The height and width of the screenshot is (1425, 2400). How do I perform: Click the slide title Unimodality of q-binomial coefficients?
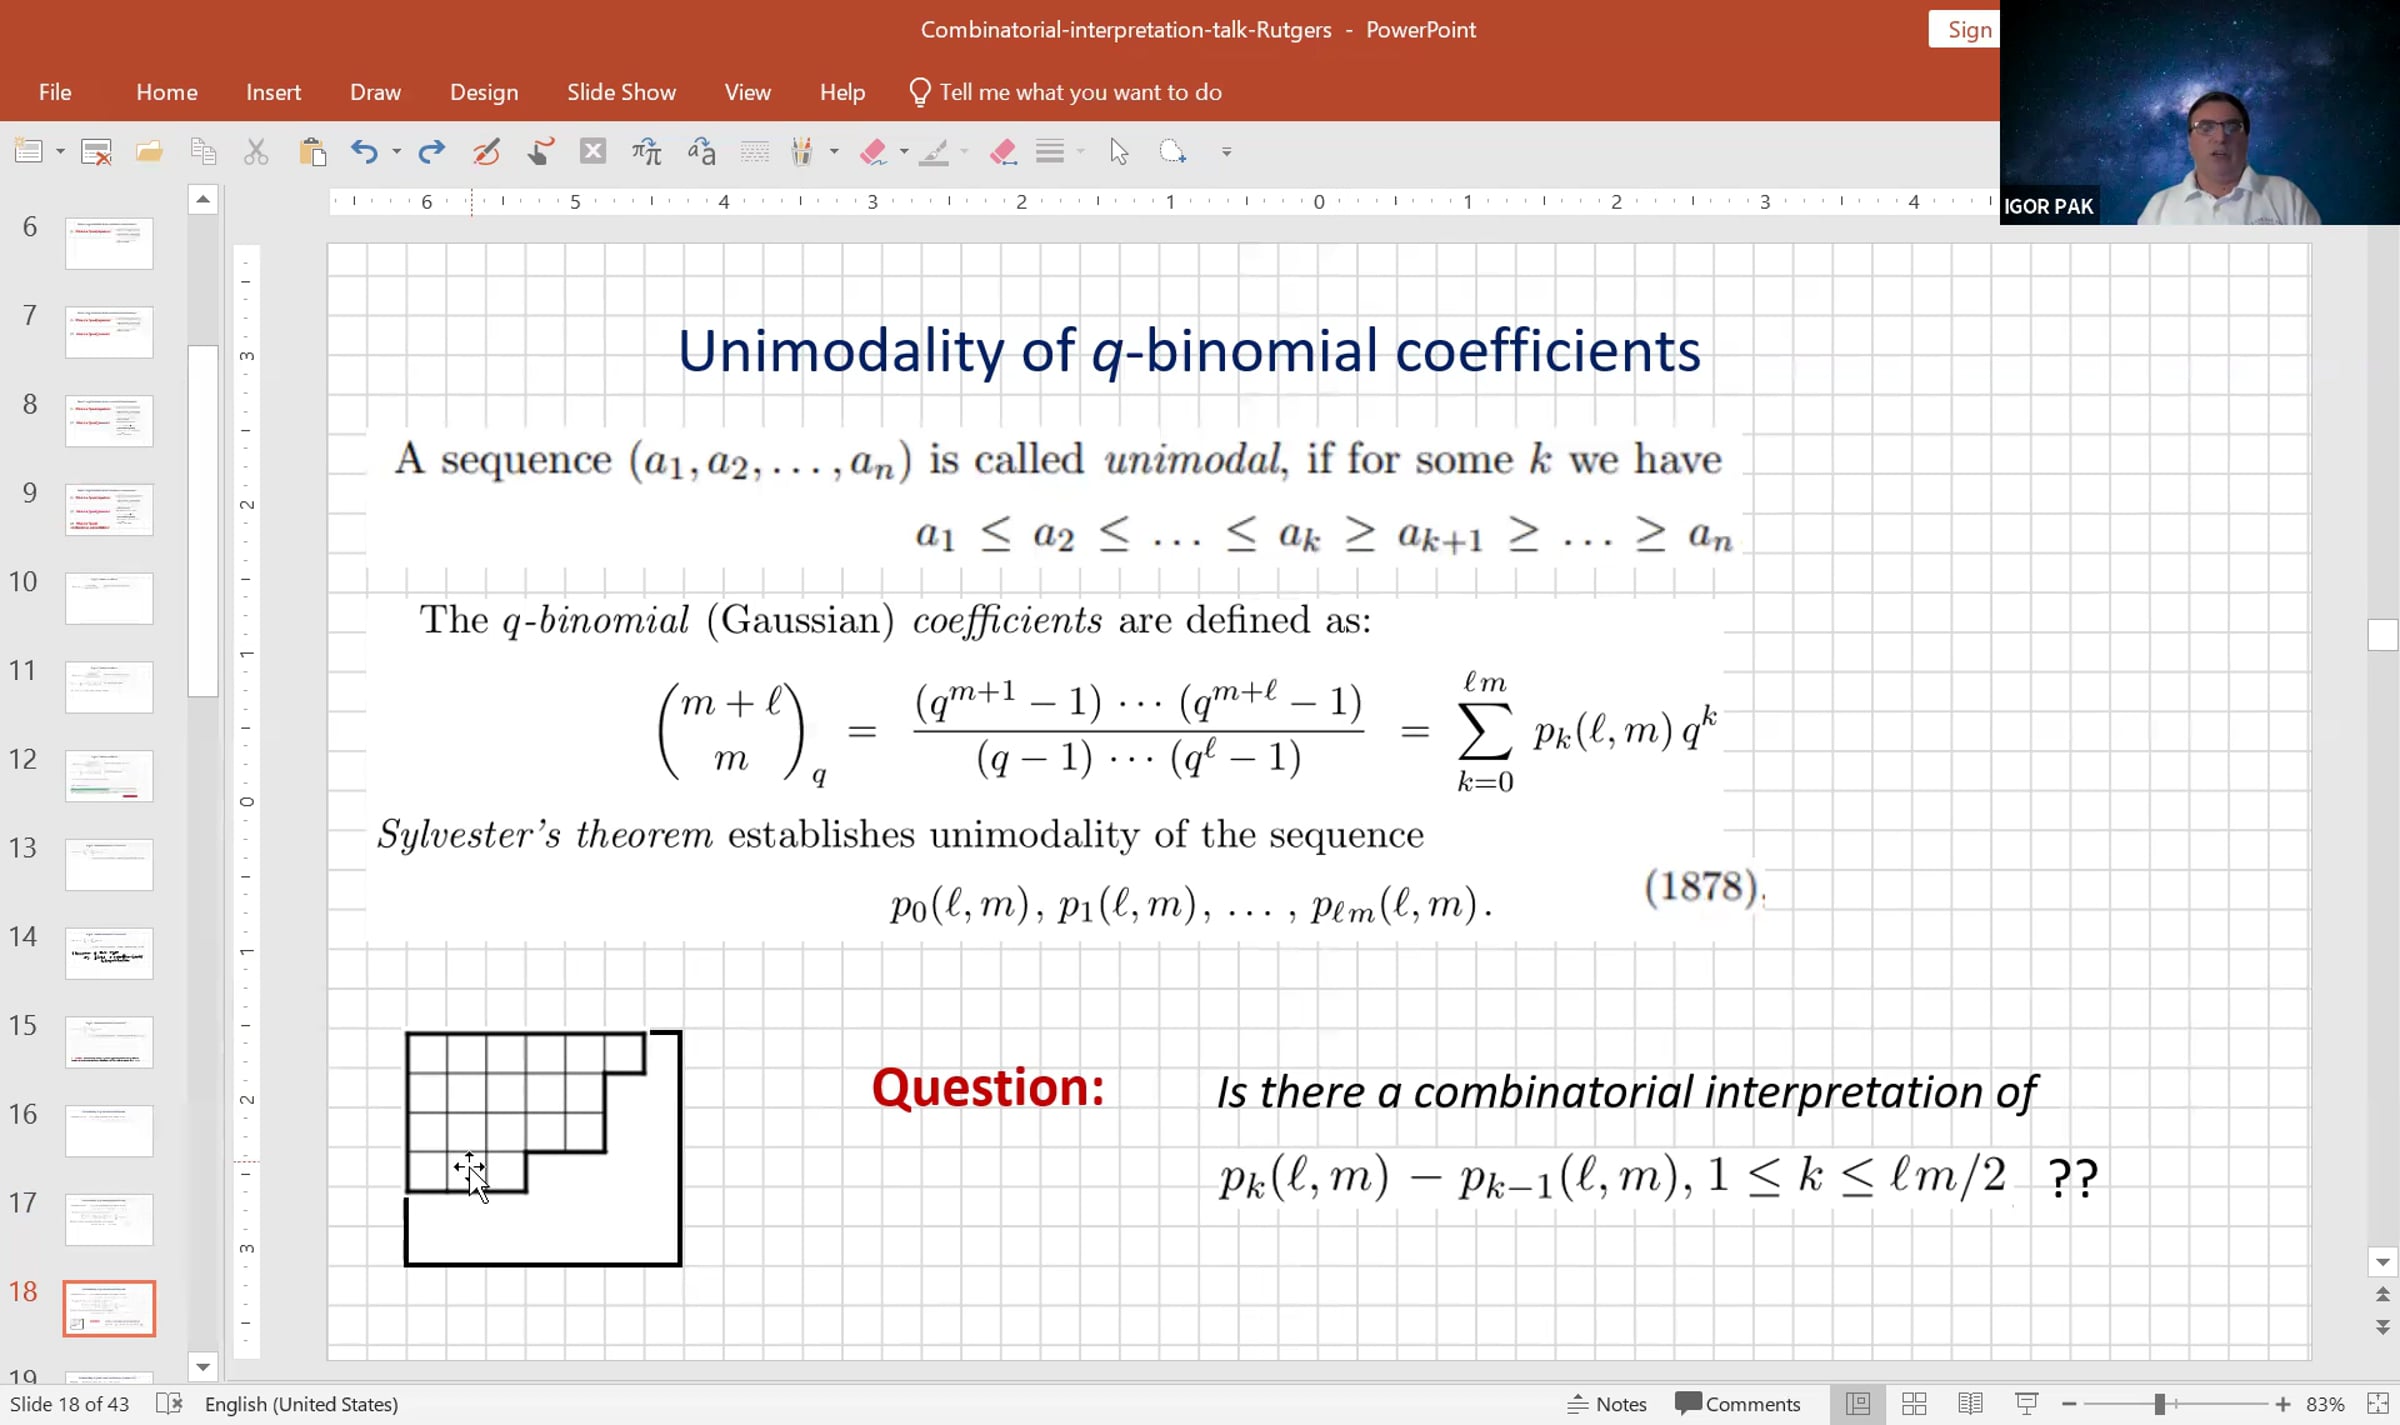[1188, 351]
